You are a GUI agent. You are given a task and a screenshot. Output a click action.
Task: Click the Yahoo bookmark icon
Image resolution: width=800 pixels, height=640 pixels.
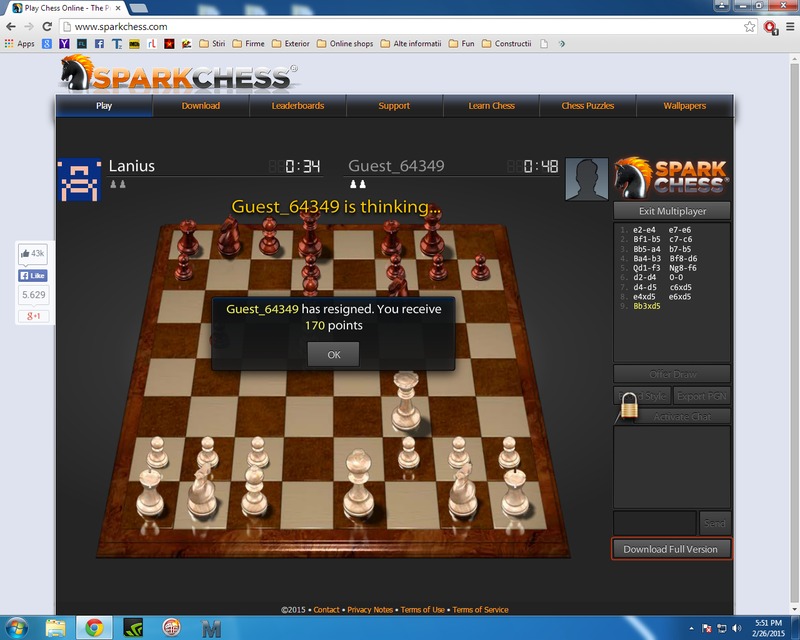coord(64,44)
